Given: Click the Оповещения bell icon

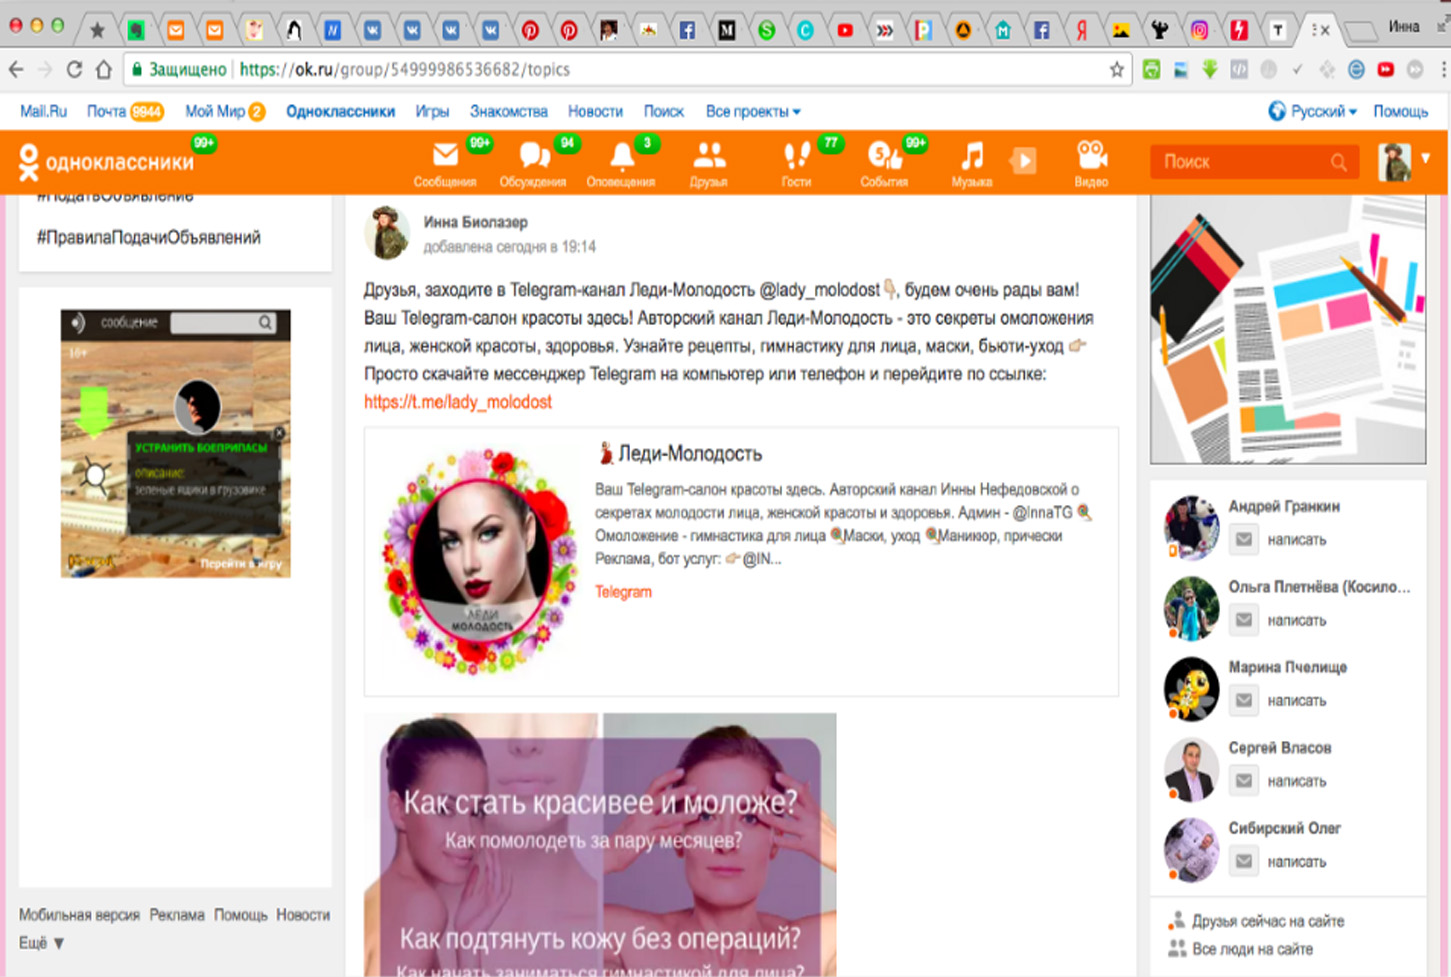Looking at the screenshot, I should coord(621,157).
